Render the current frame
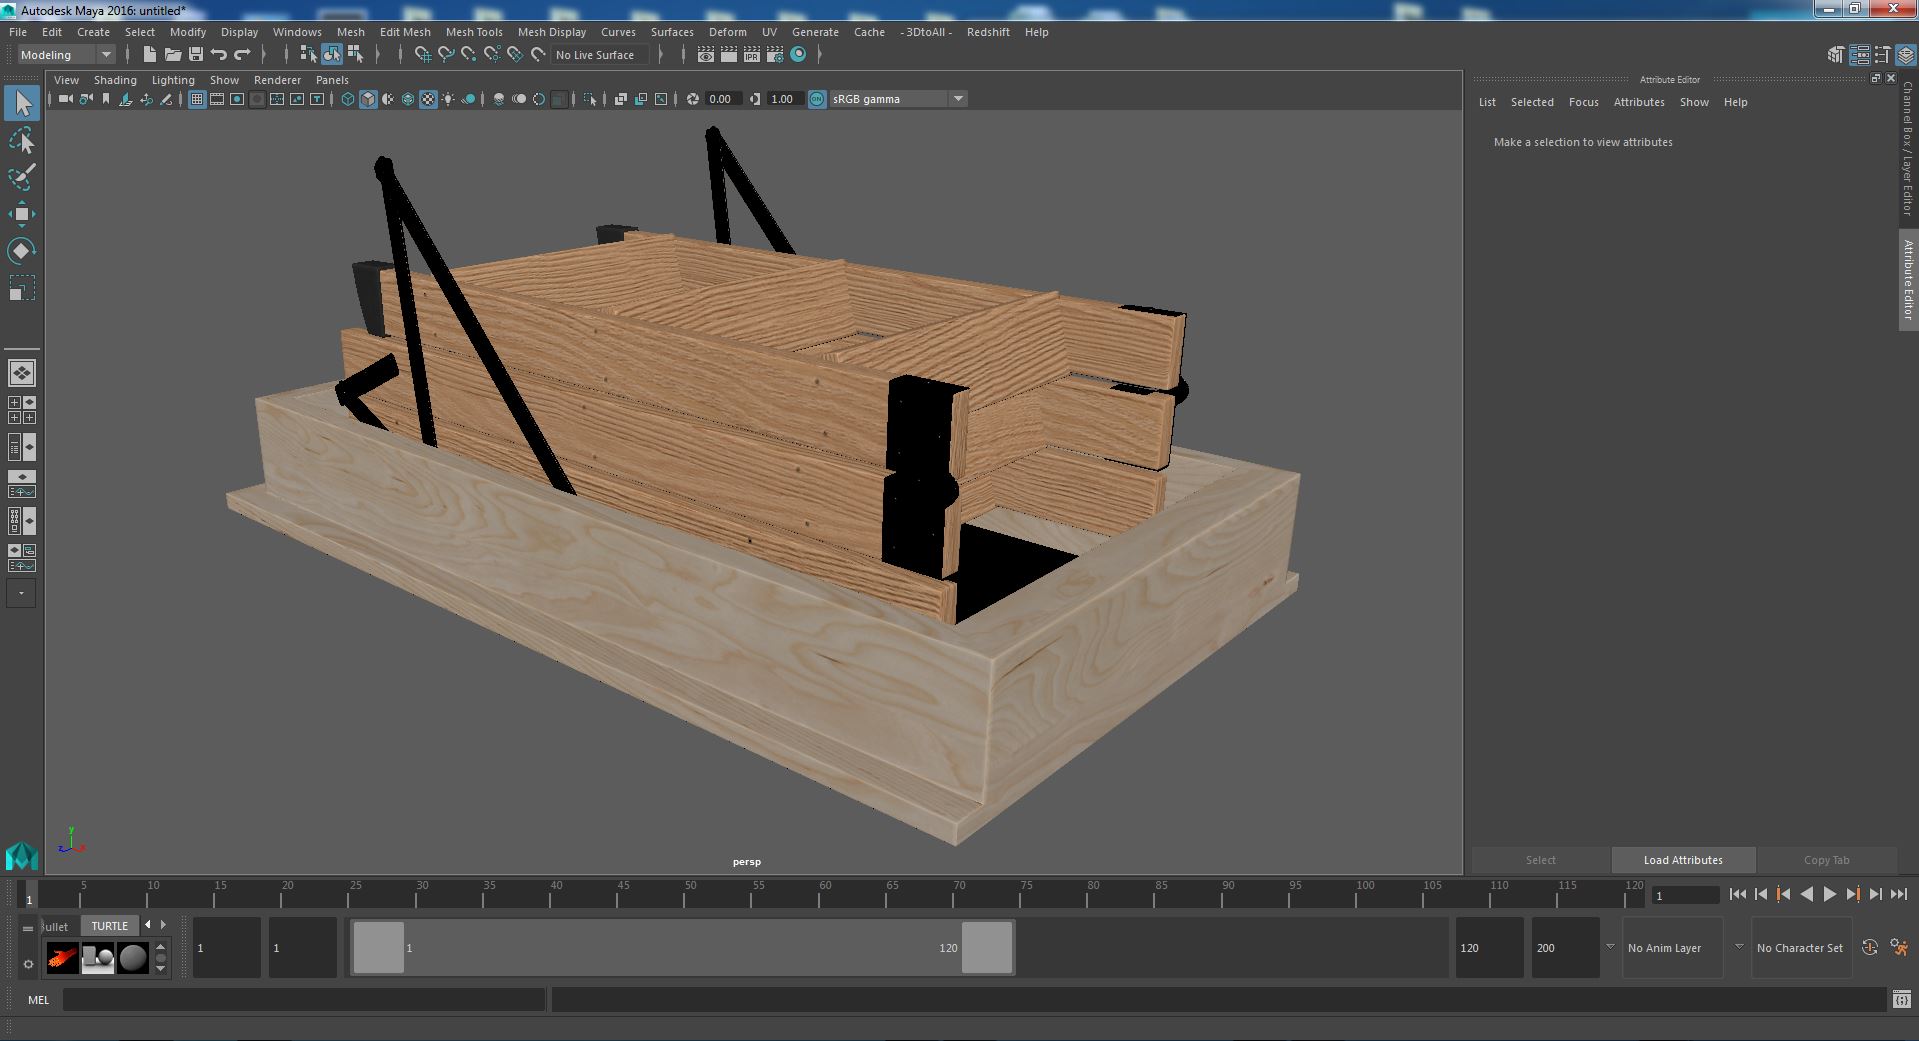Viewport: 1919px width, 1041px height. point(729,55)
